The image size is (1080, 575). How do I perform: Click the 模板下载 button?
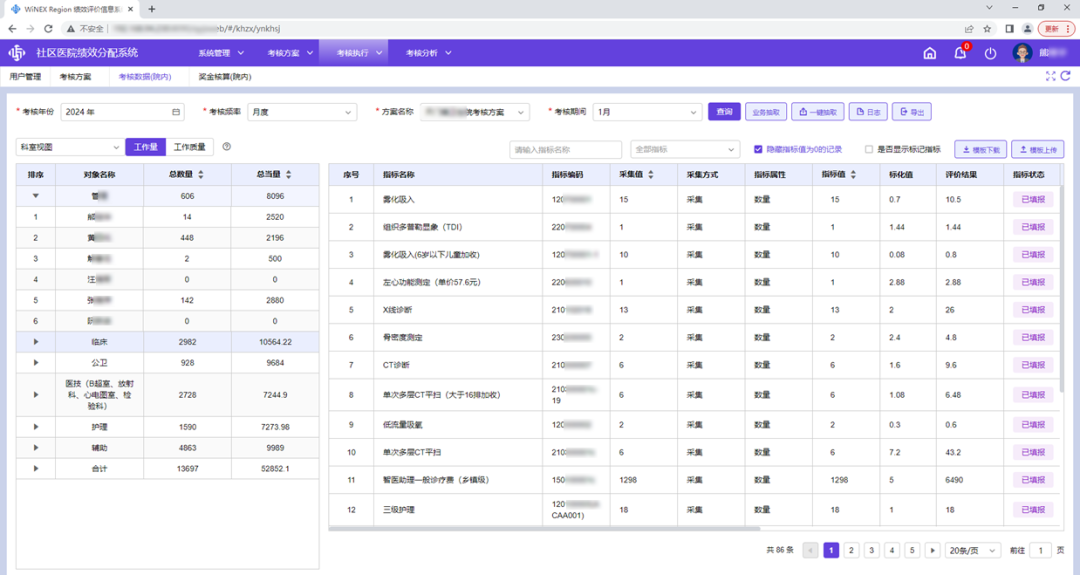980,149
